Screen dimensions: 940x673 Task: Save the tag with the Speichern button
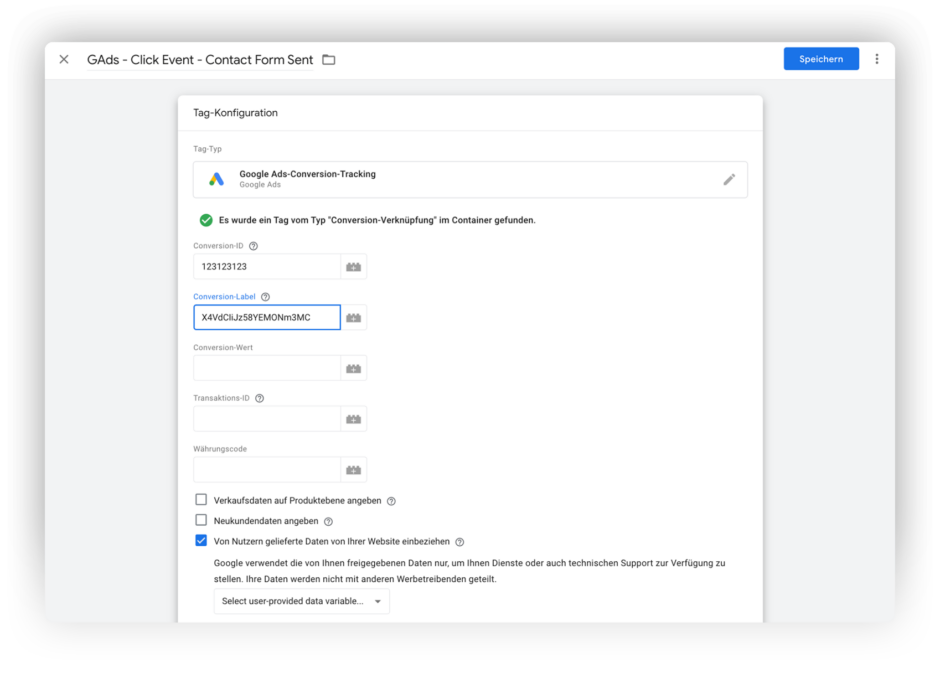[821, 59]
